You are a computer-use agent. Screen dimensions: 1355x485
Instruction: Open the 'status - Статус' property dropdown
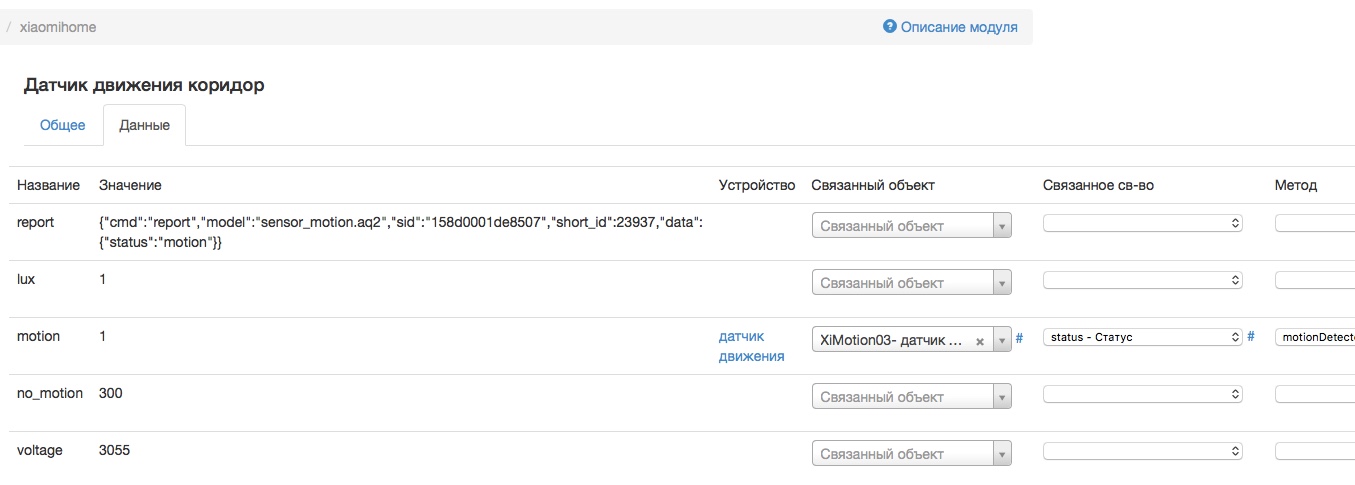pyautogui.click(x=1142, y=338)
